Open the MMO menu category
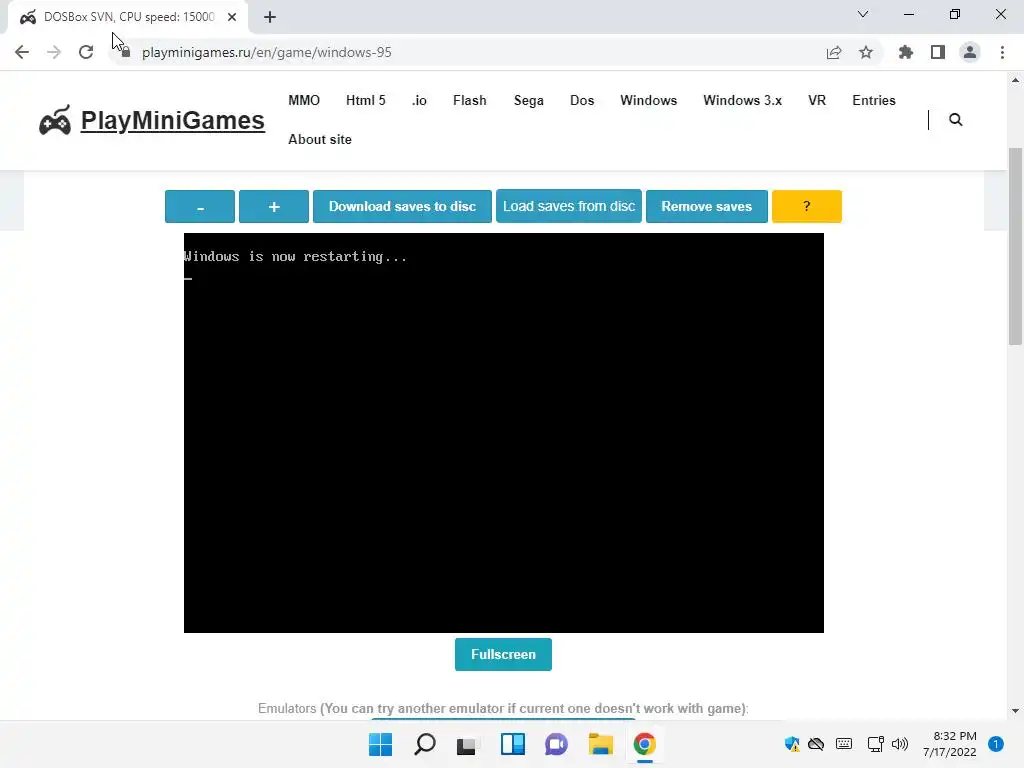The height and width of the screenshot is (768, 1024). (304, 101)
